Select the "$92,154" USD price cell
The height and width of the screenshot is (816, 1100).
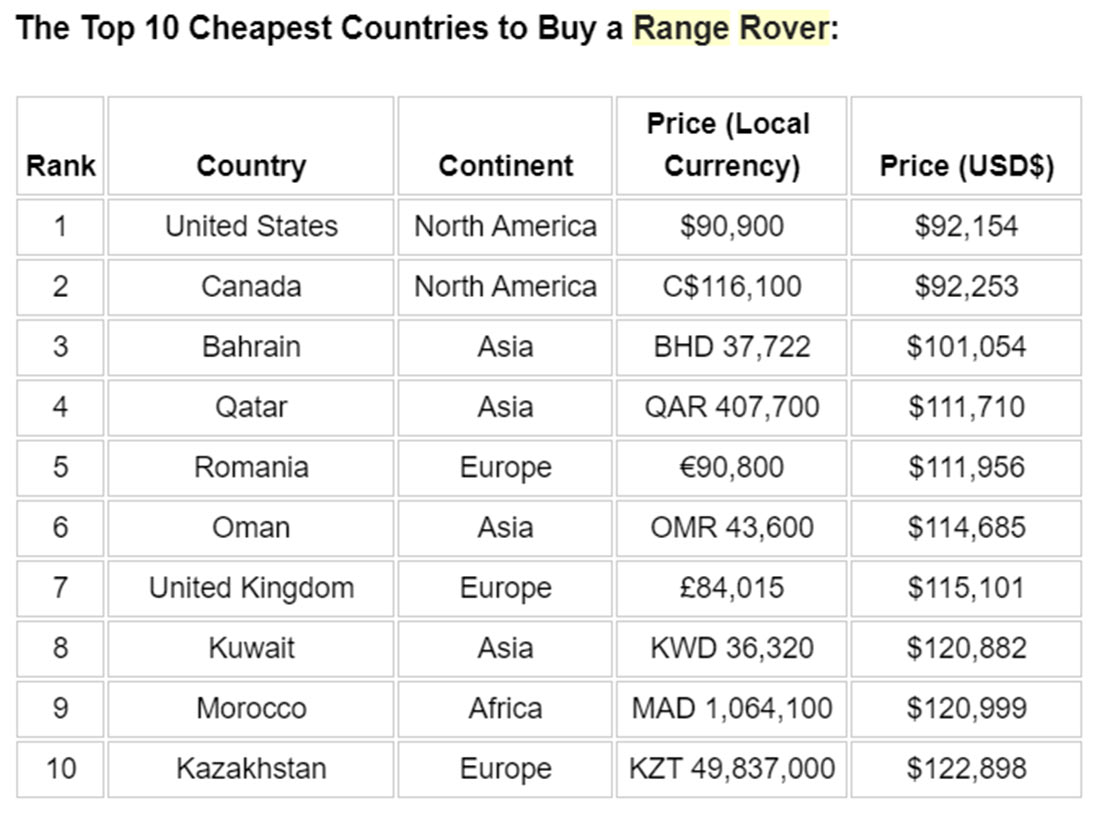click(x=966, y=227)
